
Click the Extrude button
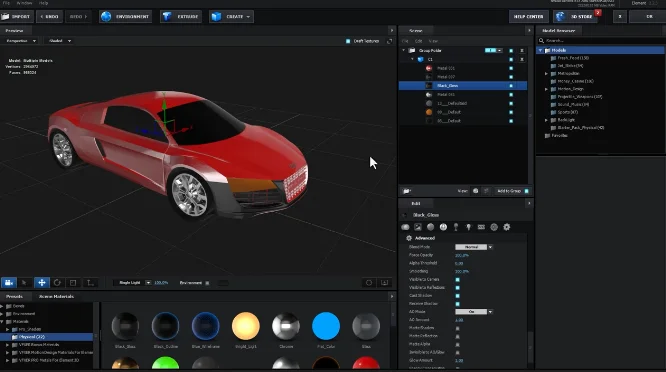181,17
